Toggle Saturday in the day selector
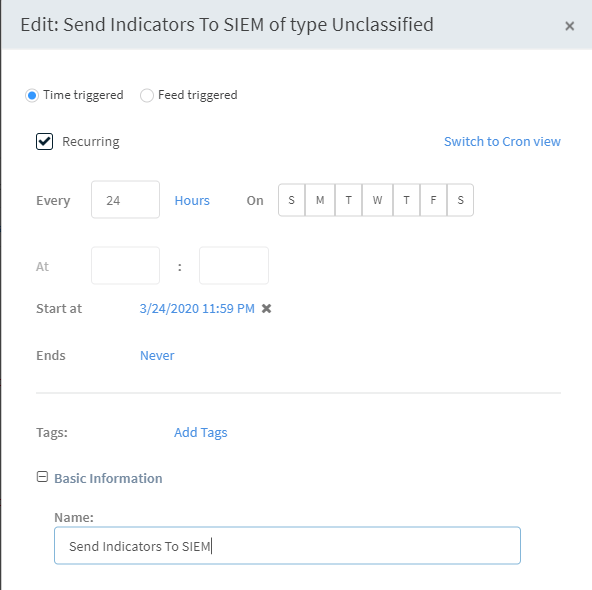Screen dimensions: 592x590 (461, 200)
